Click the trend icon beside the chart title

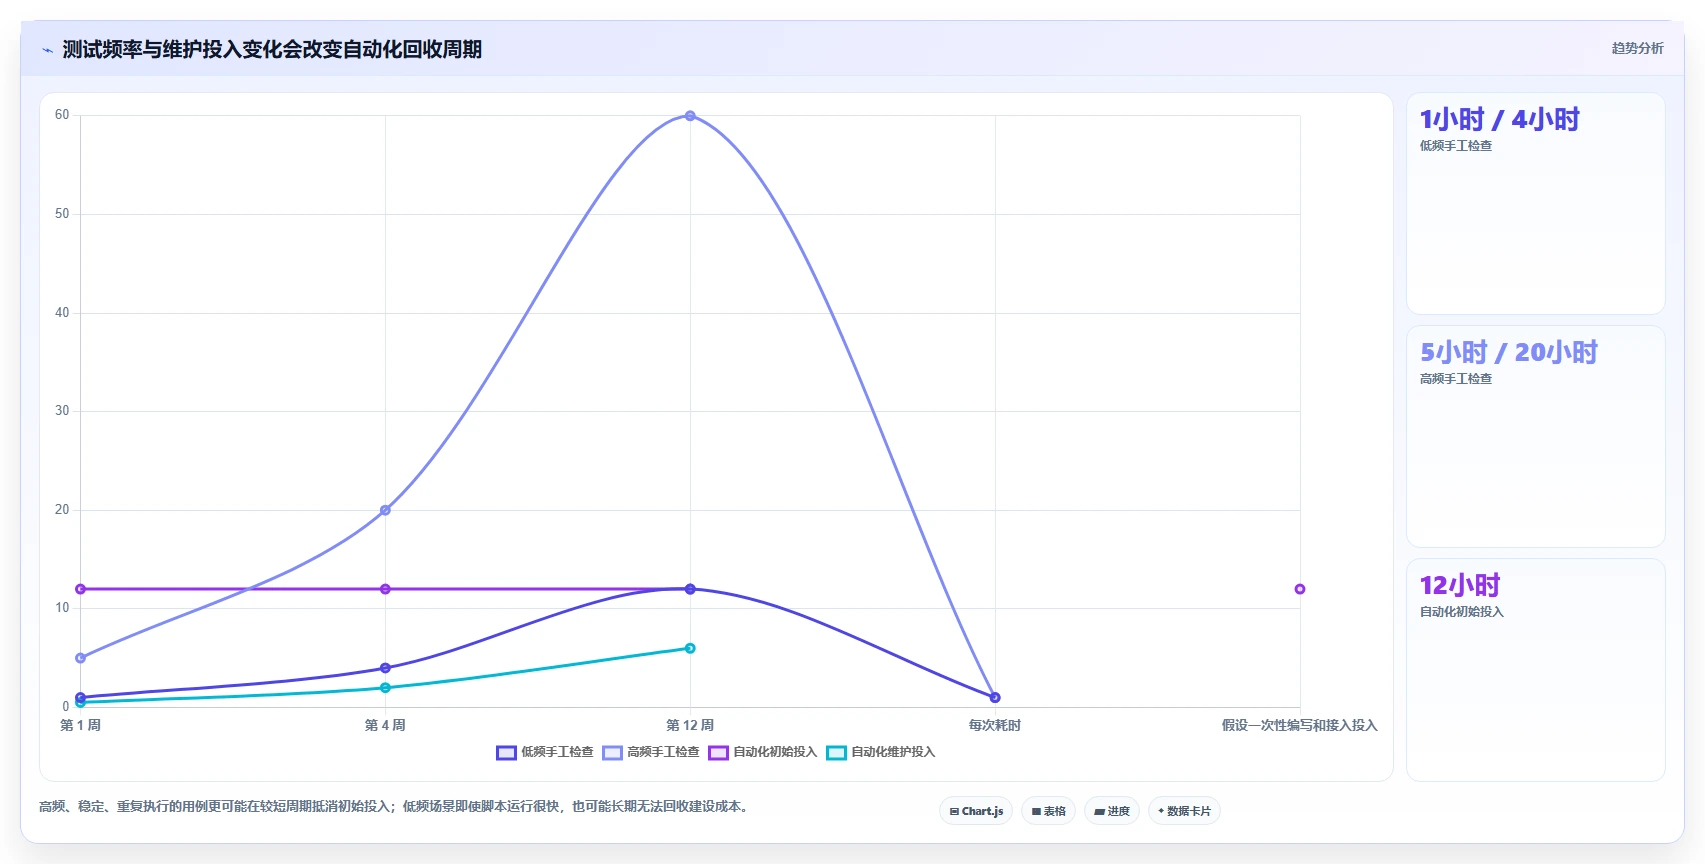pos(47,50)
